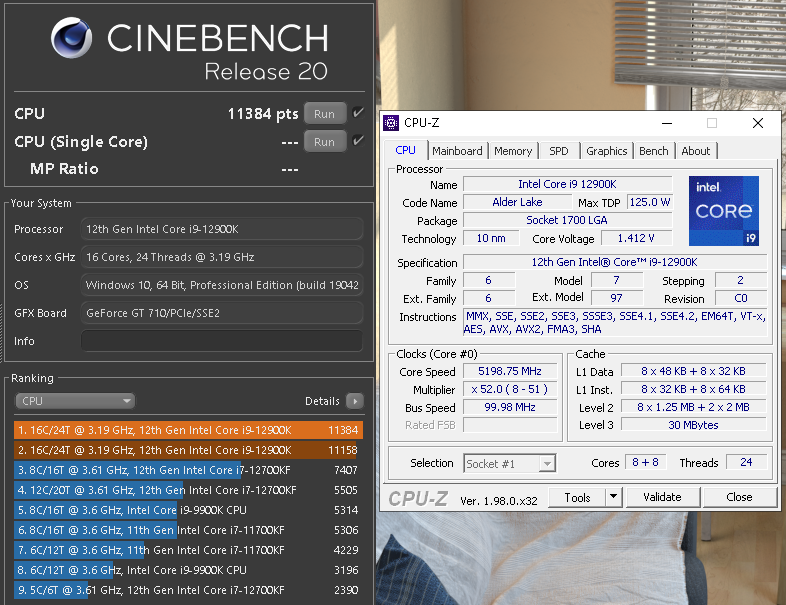Click the Processor field in Your System
Image resolution: width=786 pixels, height=605 pixels.
[x=222, y=229]
